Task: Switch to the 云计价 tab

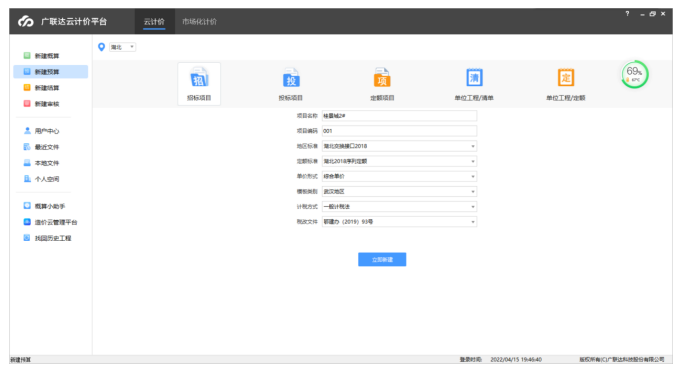Action: [154, 21]
